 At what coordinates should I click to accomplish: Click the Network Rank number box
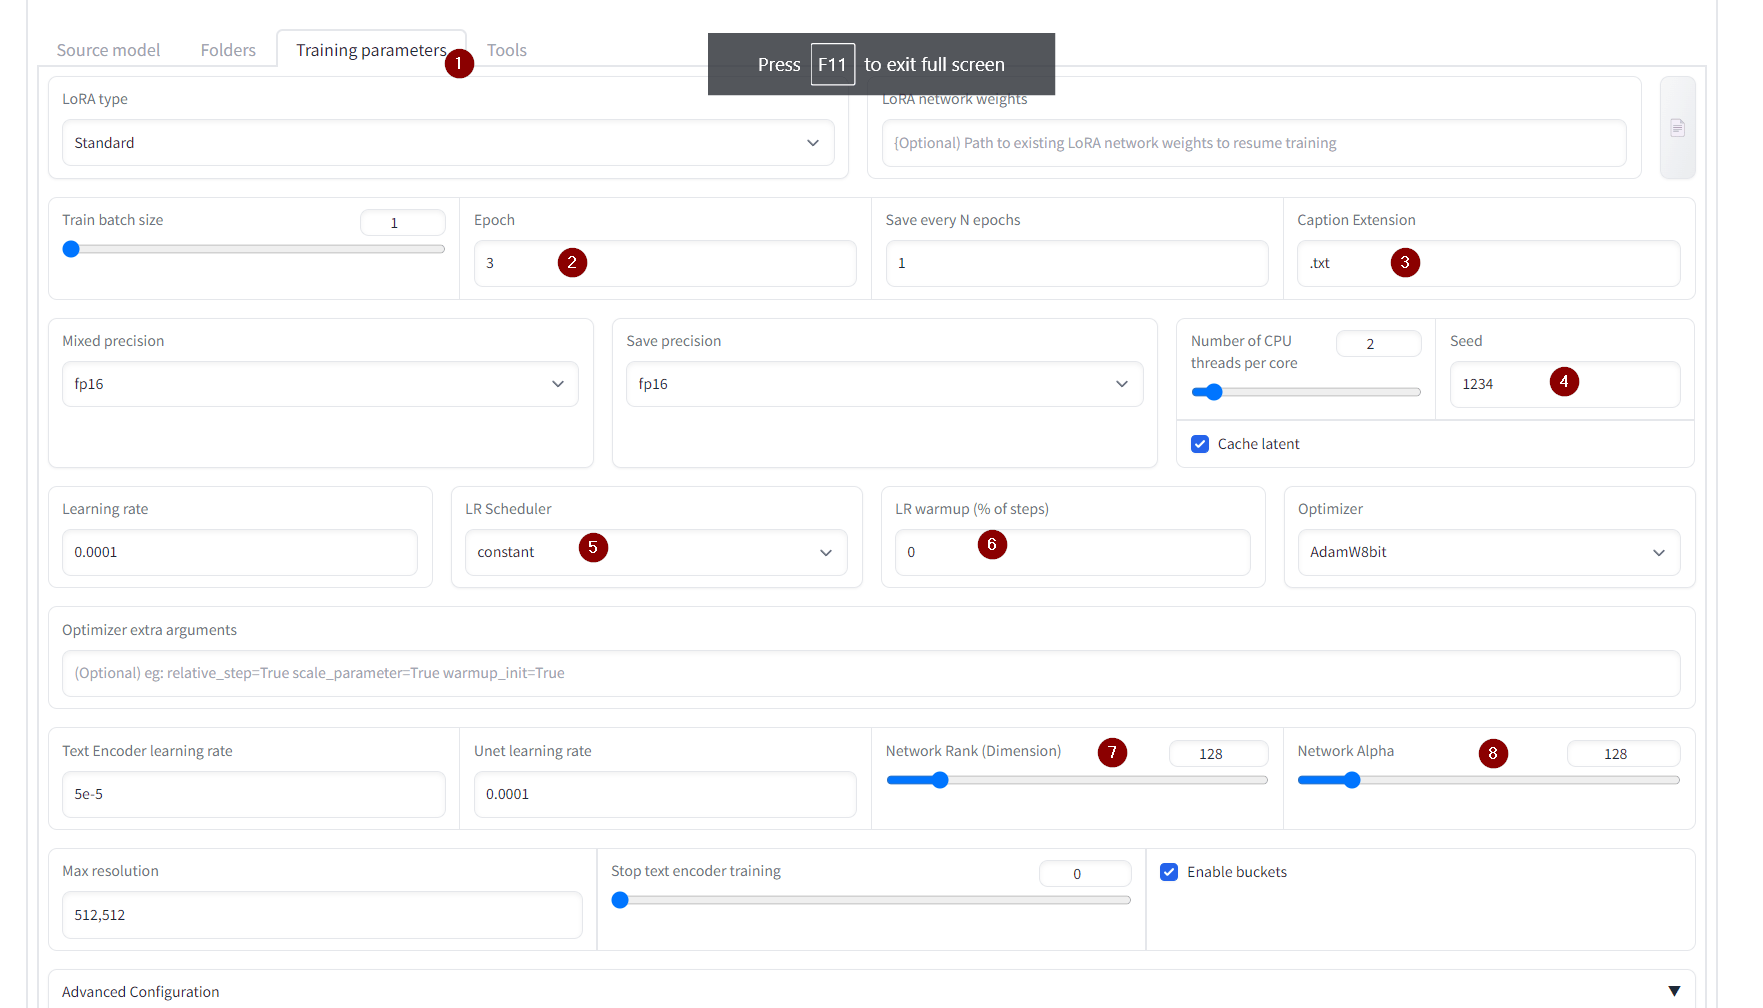pyautogui.click(x=1218, y=753)
